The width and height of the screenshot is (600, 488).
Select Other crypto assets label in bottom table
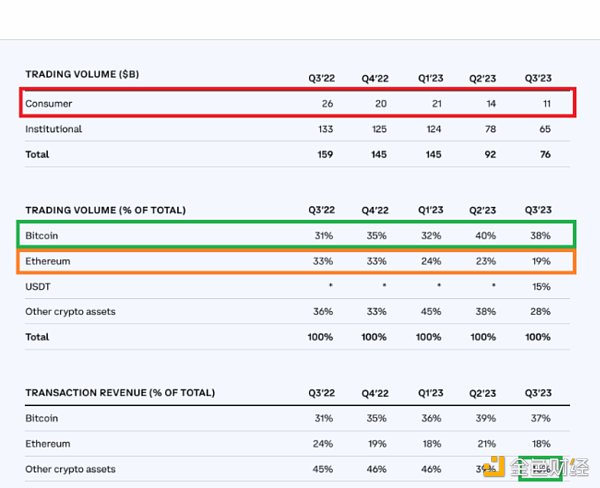(70, 469)
